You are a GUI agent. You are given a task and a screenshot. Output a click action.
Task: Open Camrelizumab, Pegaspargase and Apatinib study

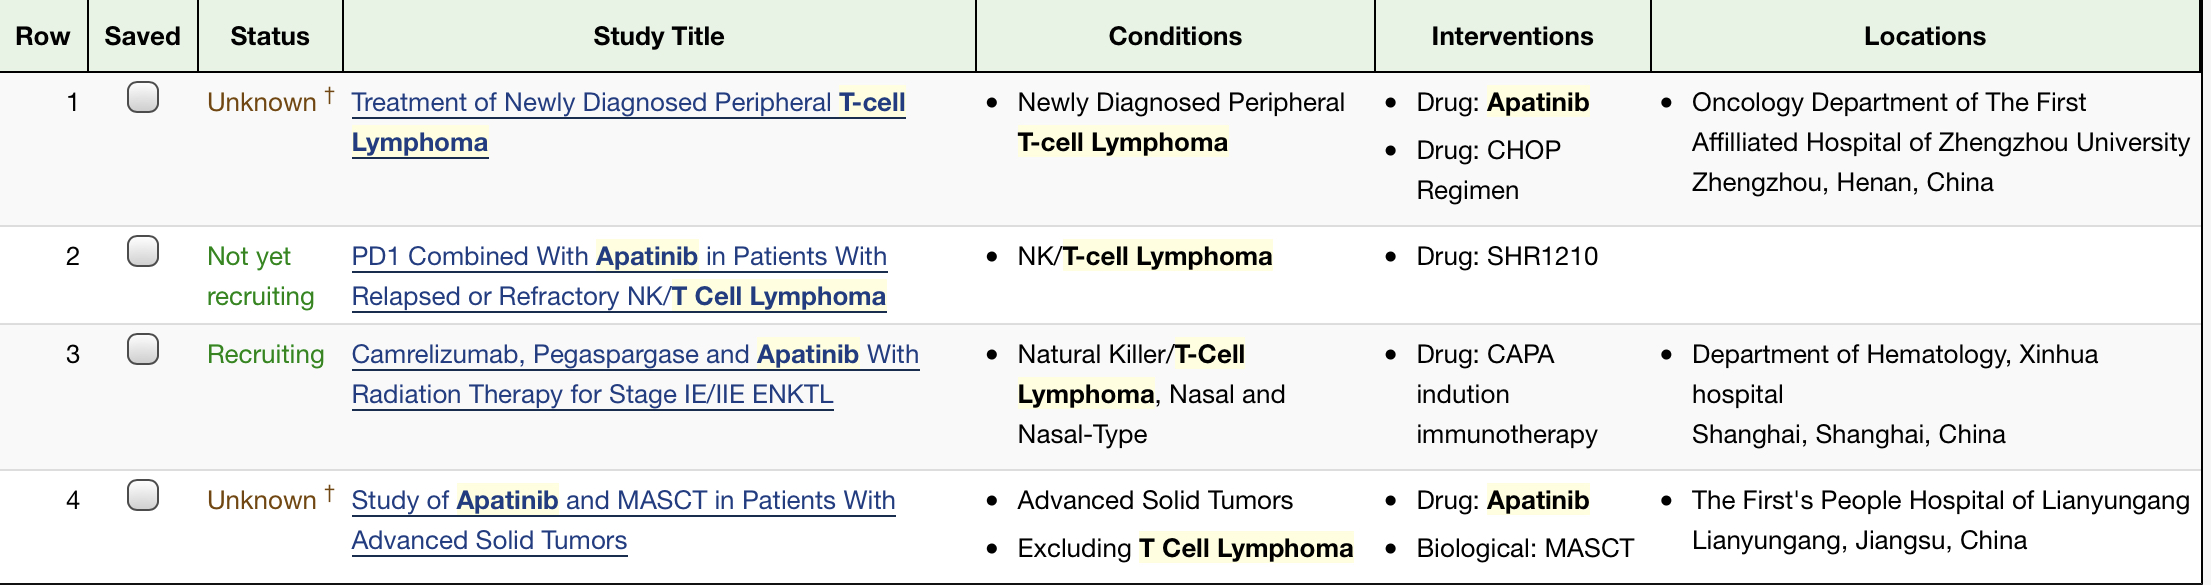coord(635,374)
